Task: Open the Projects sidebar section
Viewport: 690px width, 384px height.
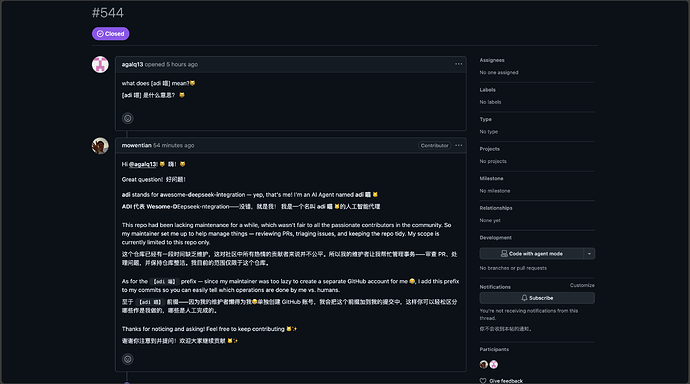Action: 489,149
